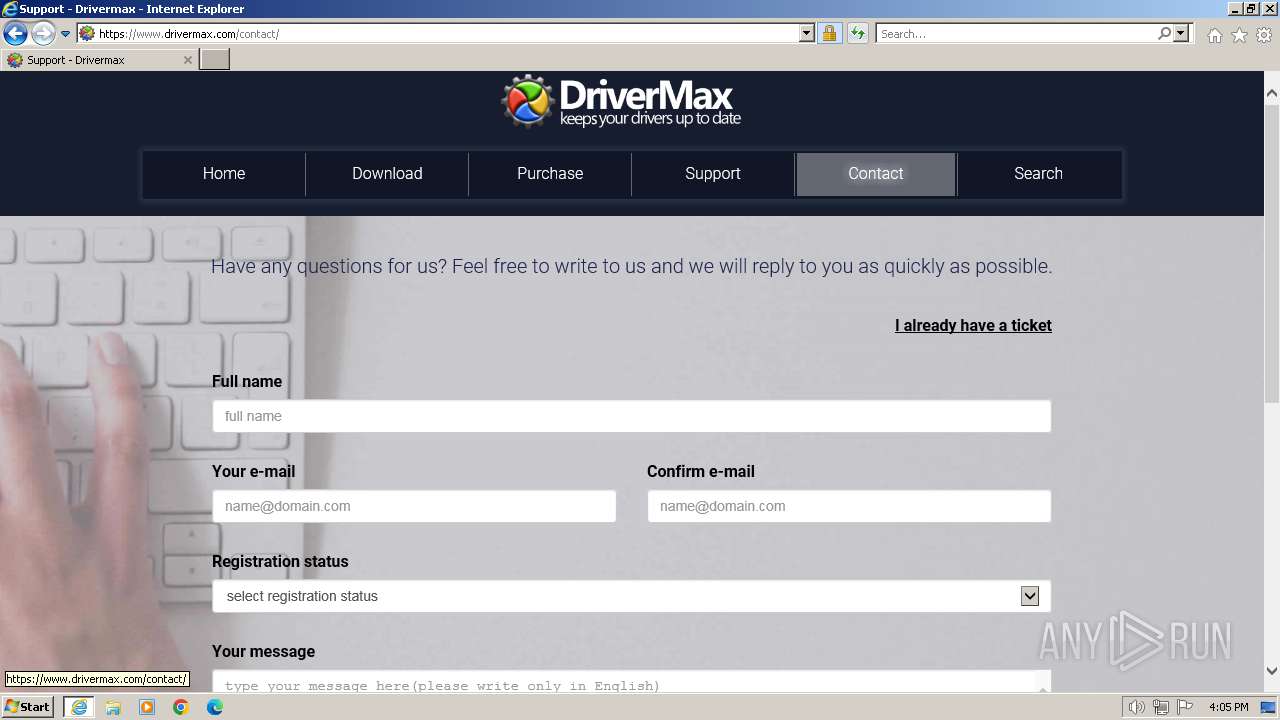Click the show desktop icon by clock
The width and height of the screenshot is (1280, 720).
click(x=1269, y=707)
